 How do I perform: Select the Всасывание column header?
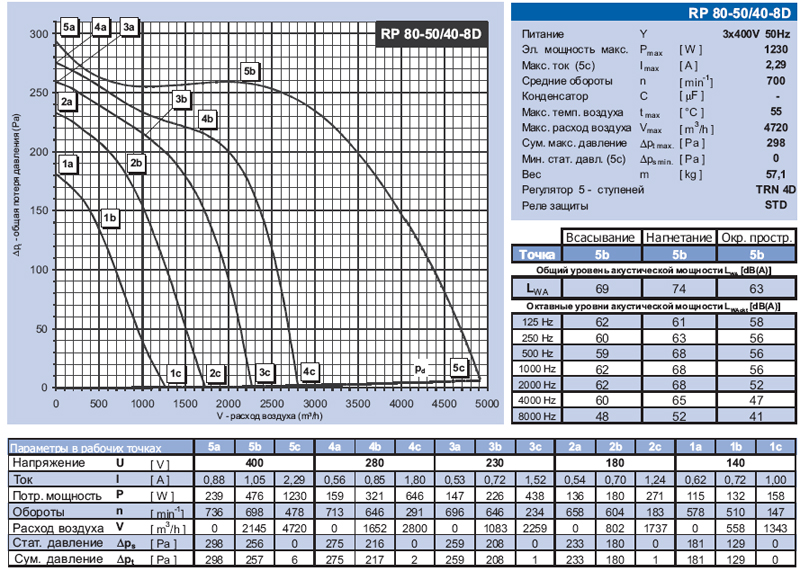coord(600,237)
